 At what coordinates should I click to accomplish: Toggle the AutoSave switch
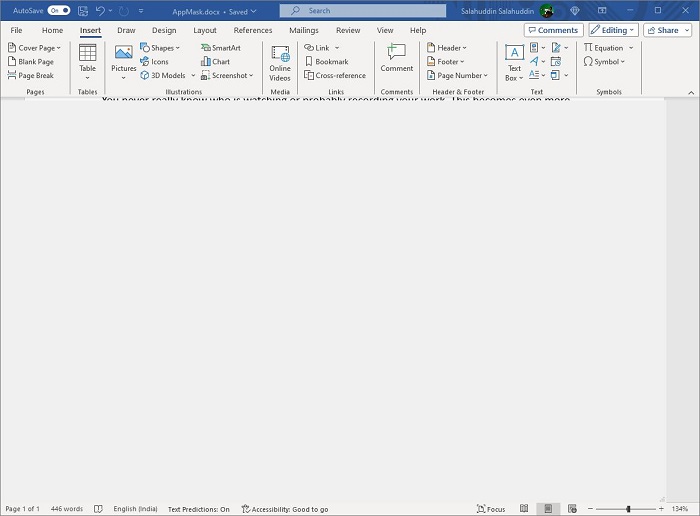point(59,11)
